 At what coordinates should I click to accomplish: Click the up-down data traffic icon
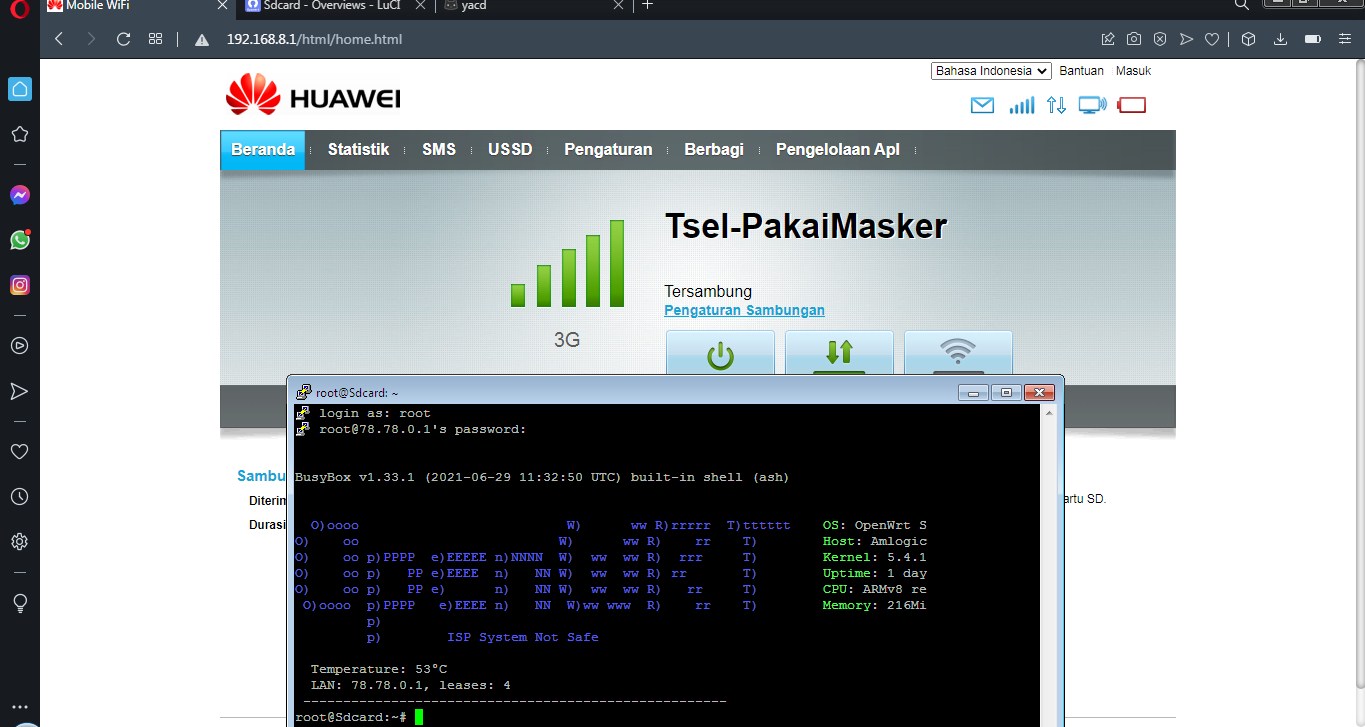(x=1056, y=105)
